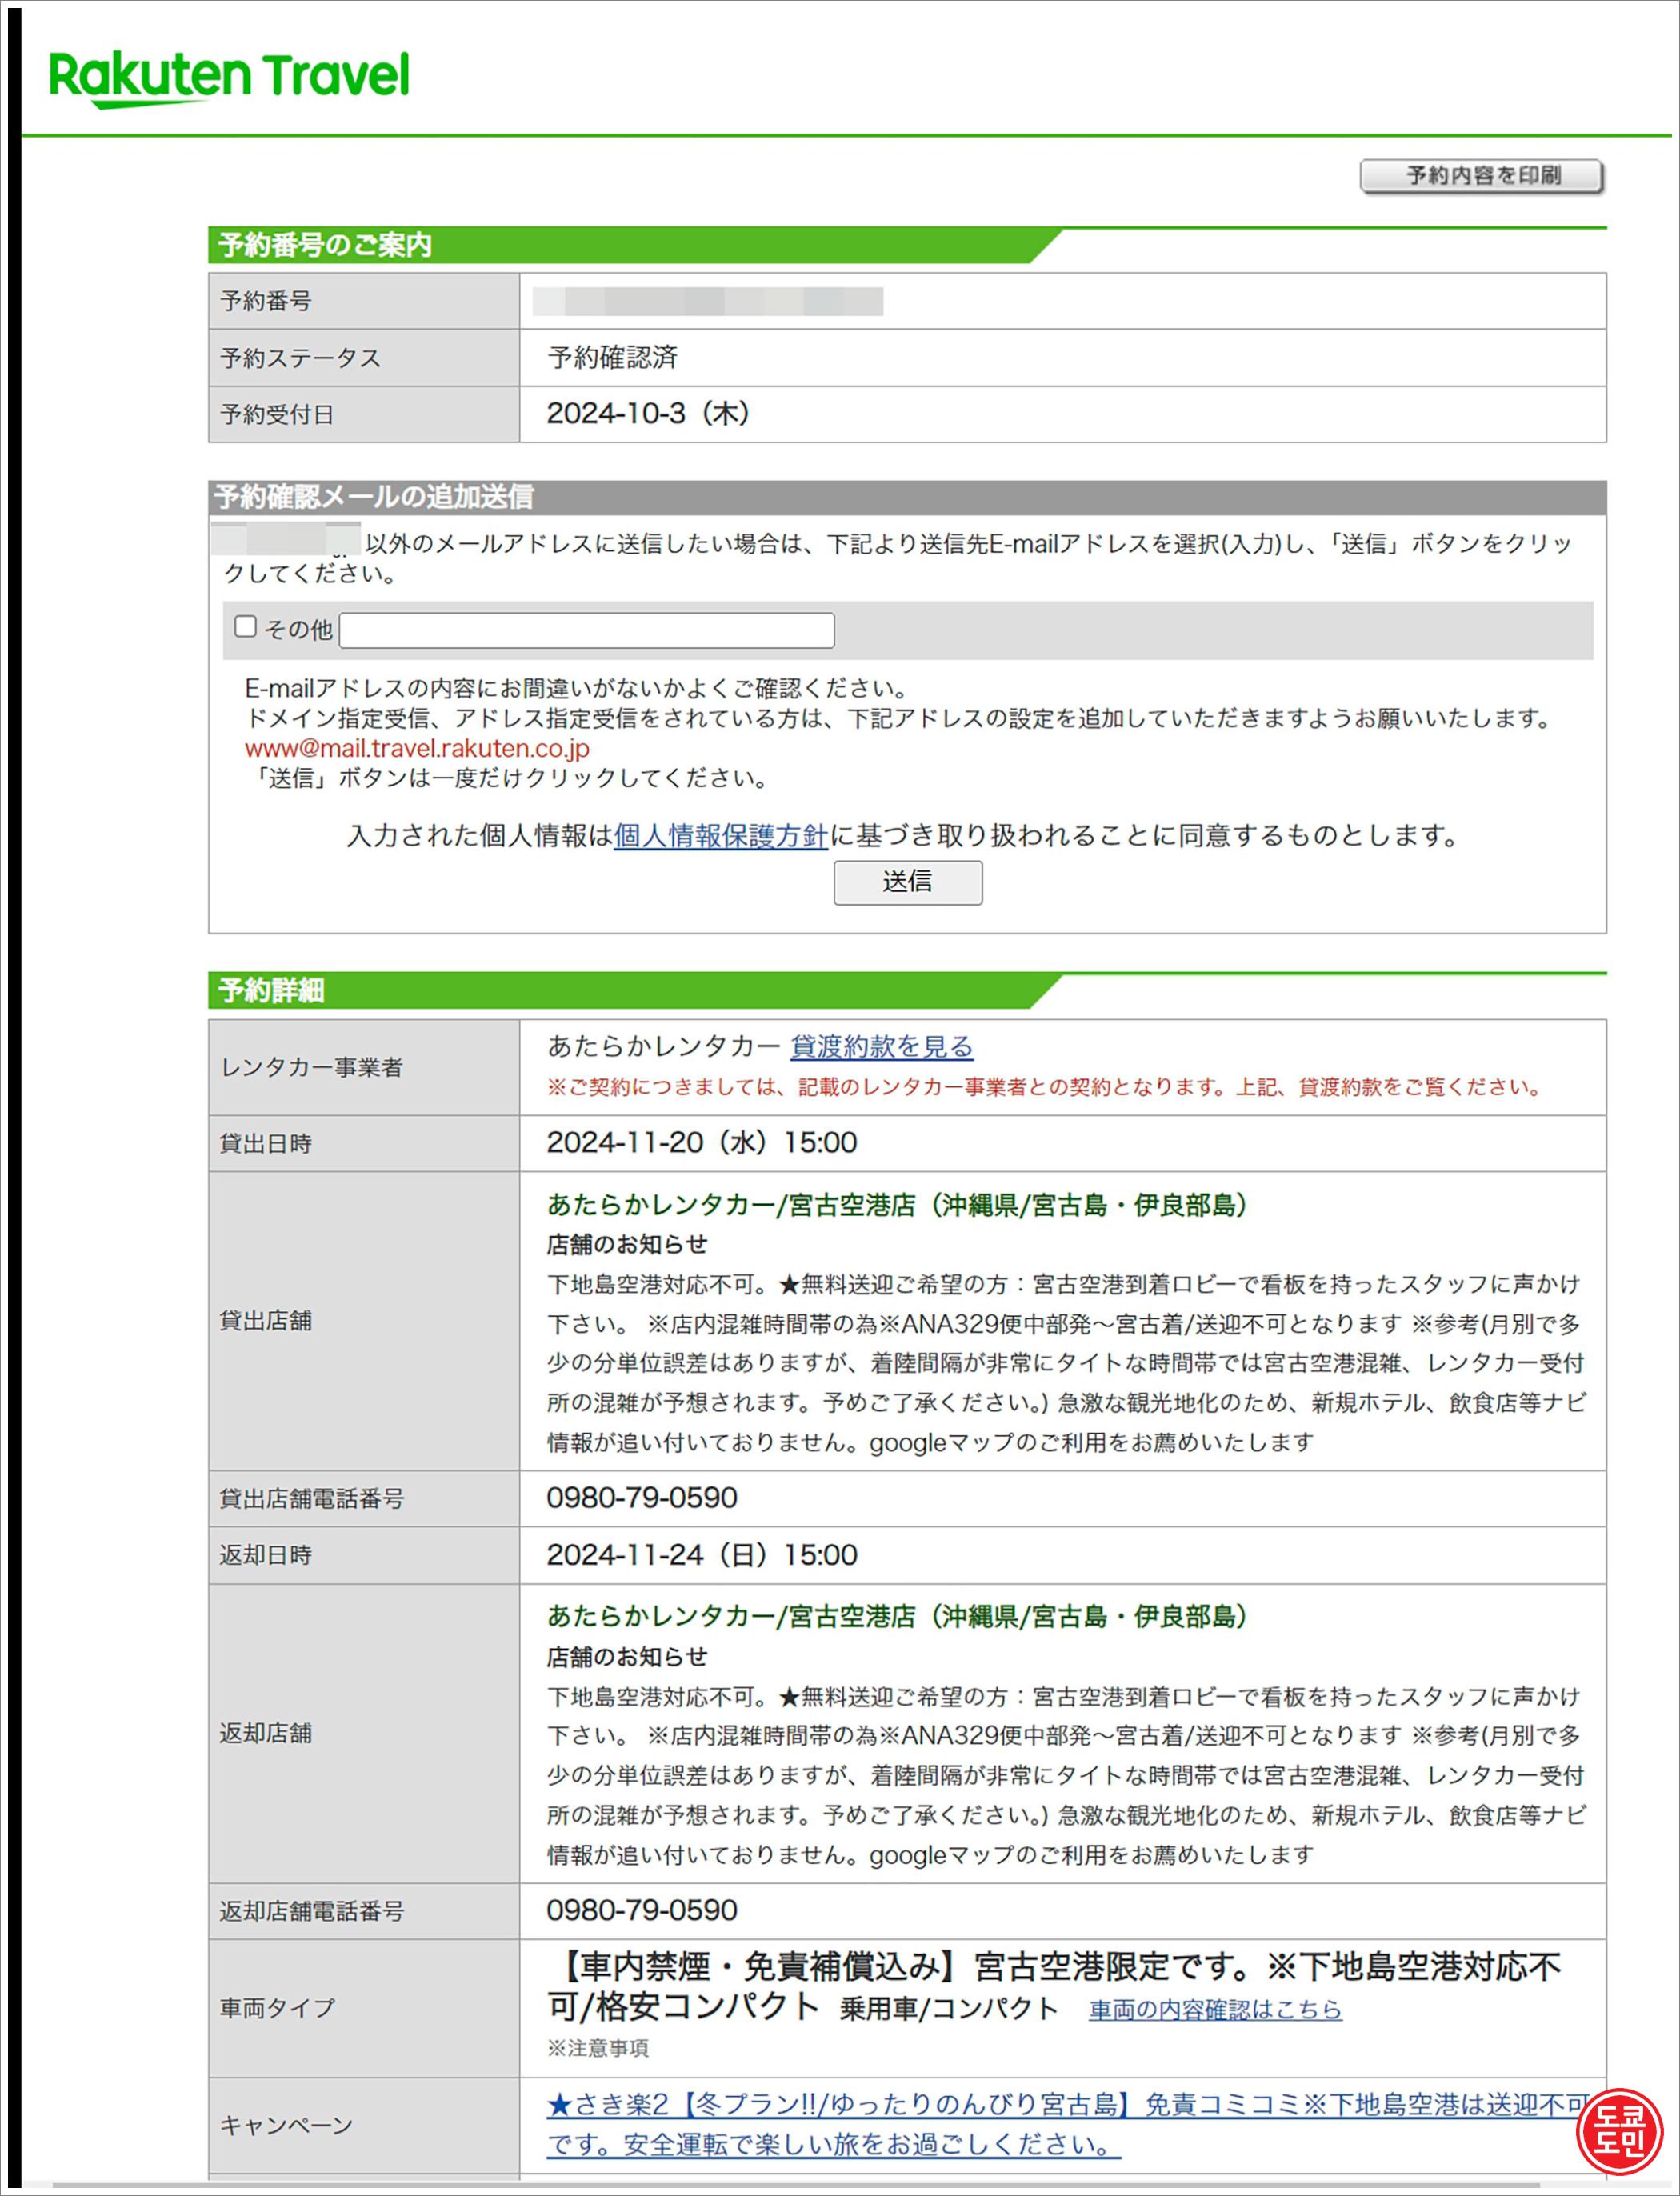Click the 予約確認メールの追加送信 gray header
Image resolution: width=1680 pixels, height=2196 pixels.
coord(373,496)
